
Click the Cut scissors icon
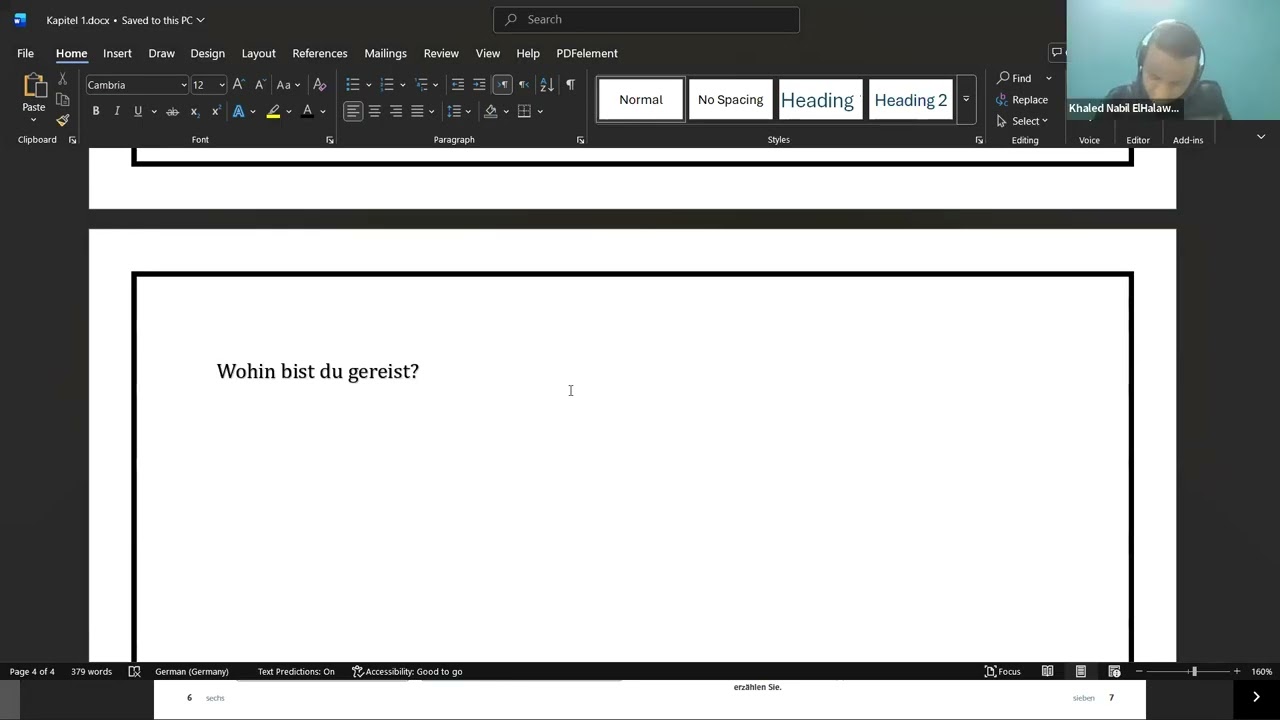[62, 79]
